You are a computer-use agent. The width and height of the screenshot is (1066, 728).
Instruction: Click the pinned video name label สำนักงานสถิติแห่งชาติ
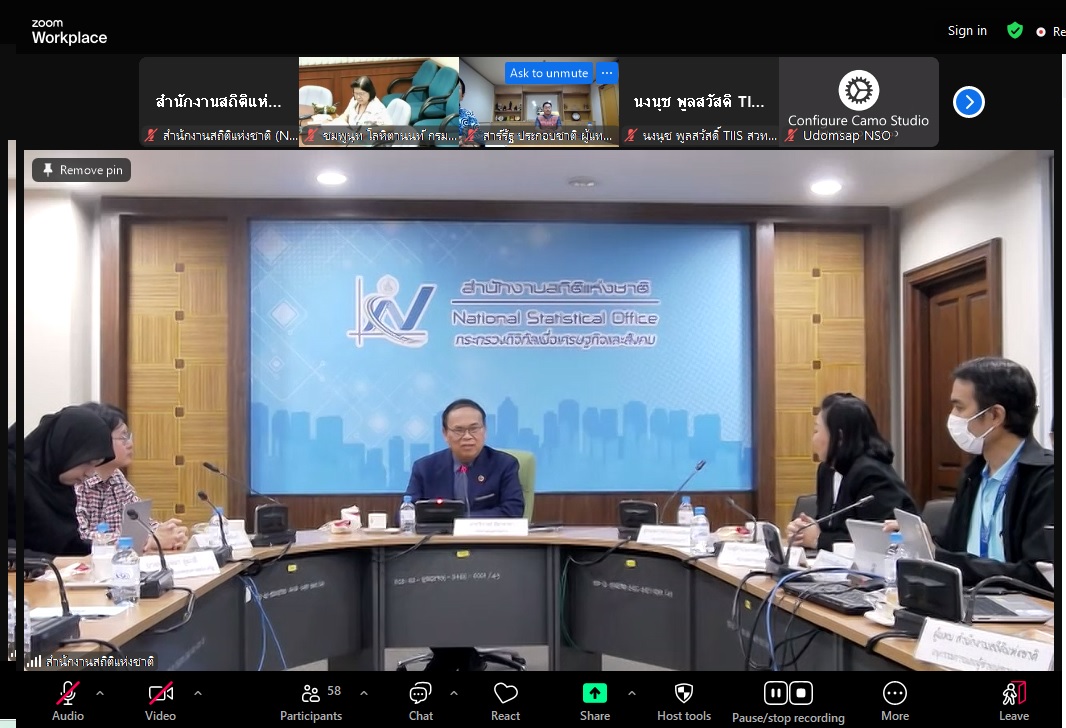coord(100,661)
